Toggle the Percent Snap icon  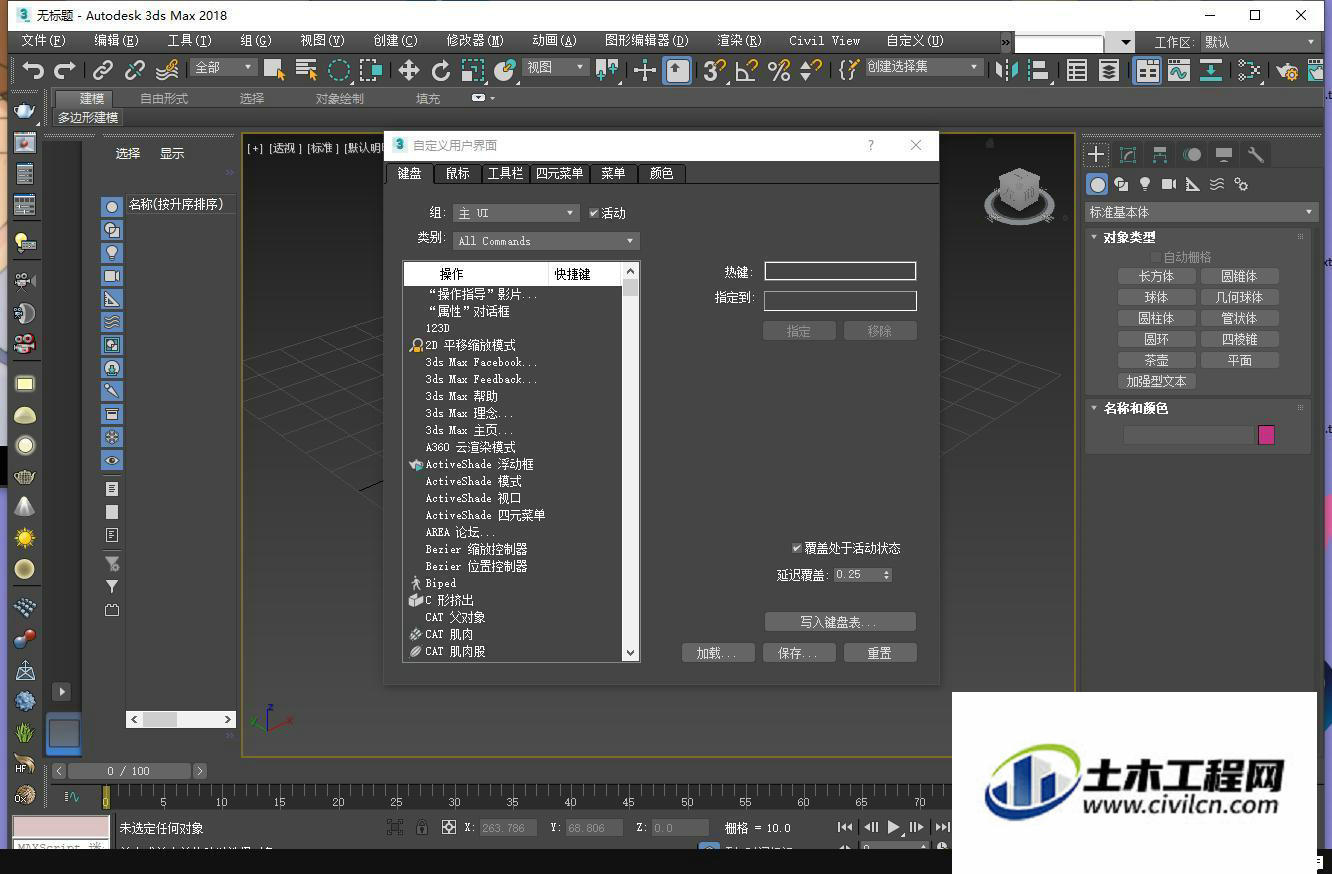coord(779,70)
